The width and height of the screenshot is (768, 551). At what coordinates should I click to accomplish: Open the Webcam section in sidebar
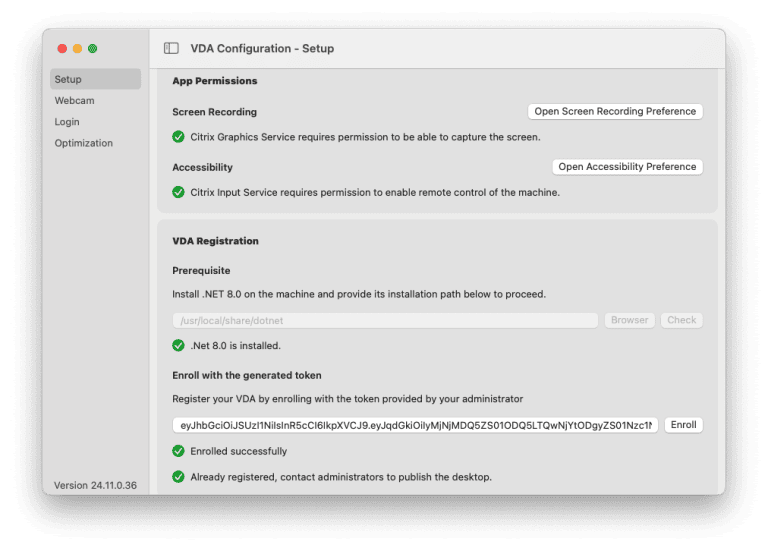pyautogui.click(x=75, y=101)
